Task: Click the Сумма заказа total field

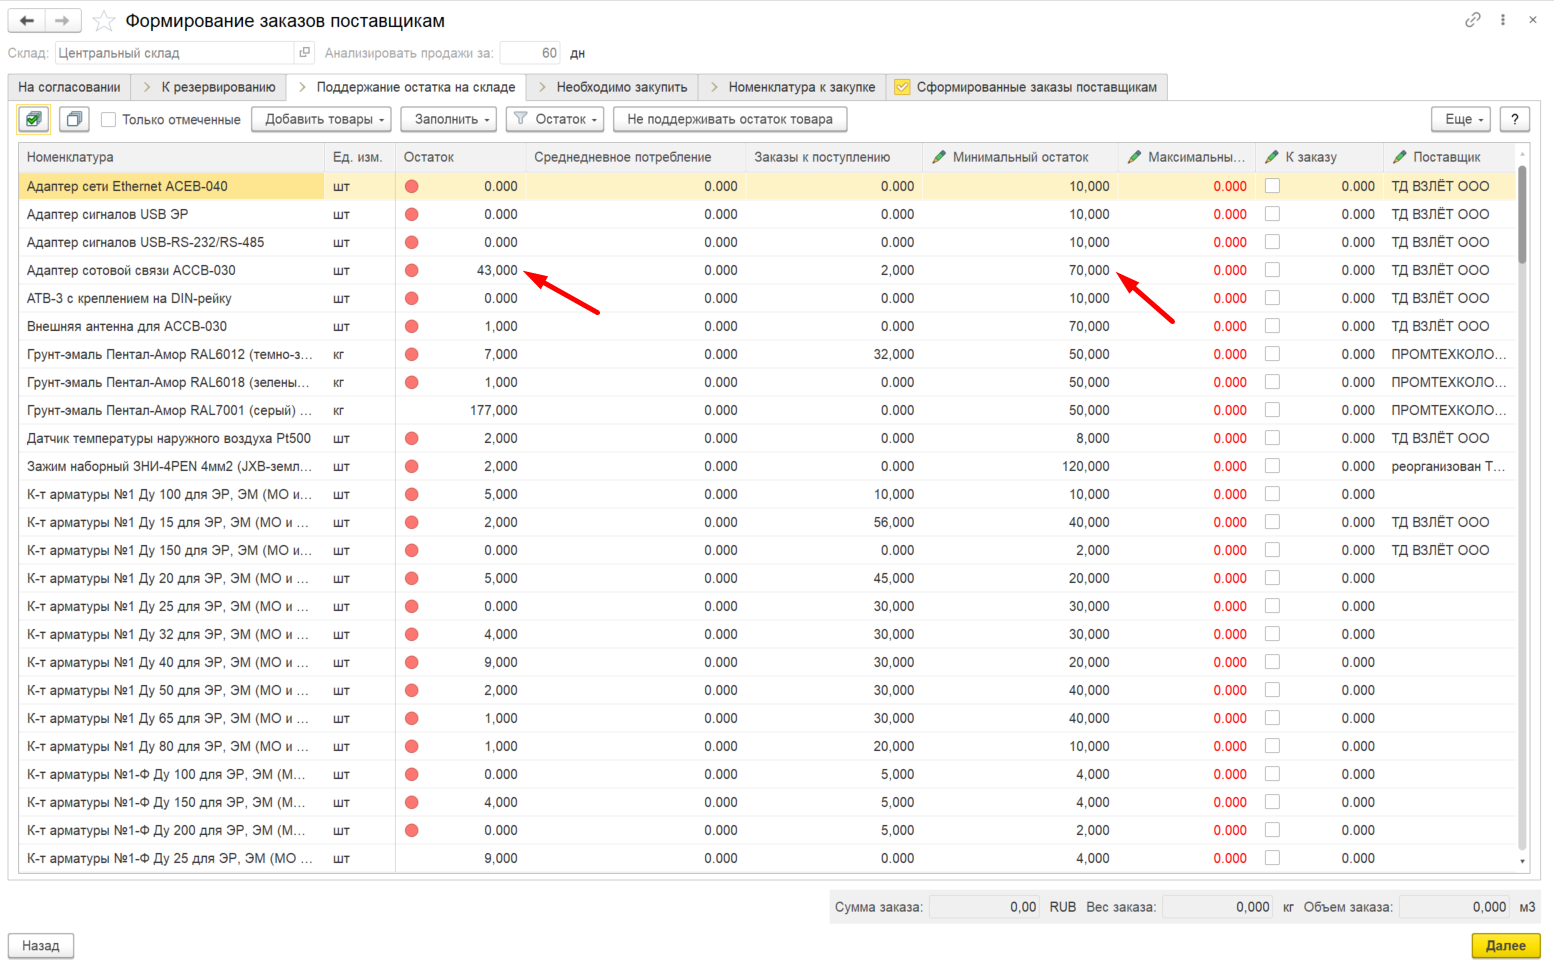Action: (985, 907)
